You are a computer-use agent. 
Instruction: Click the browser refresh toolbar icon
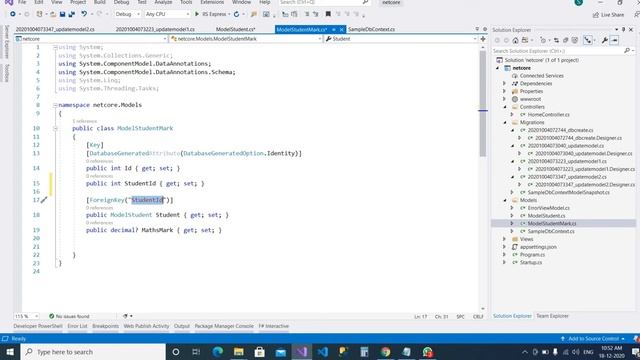[236, 14]
